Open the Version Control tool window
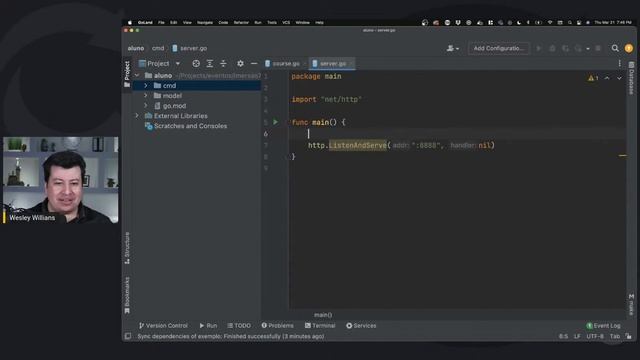The width and height of the screenshot is (640, 360). click(x=163, y=326)
